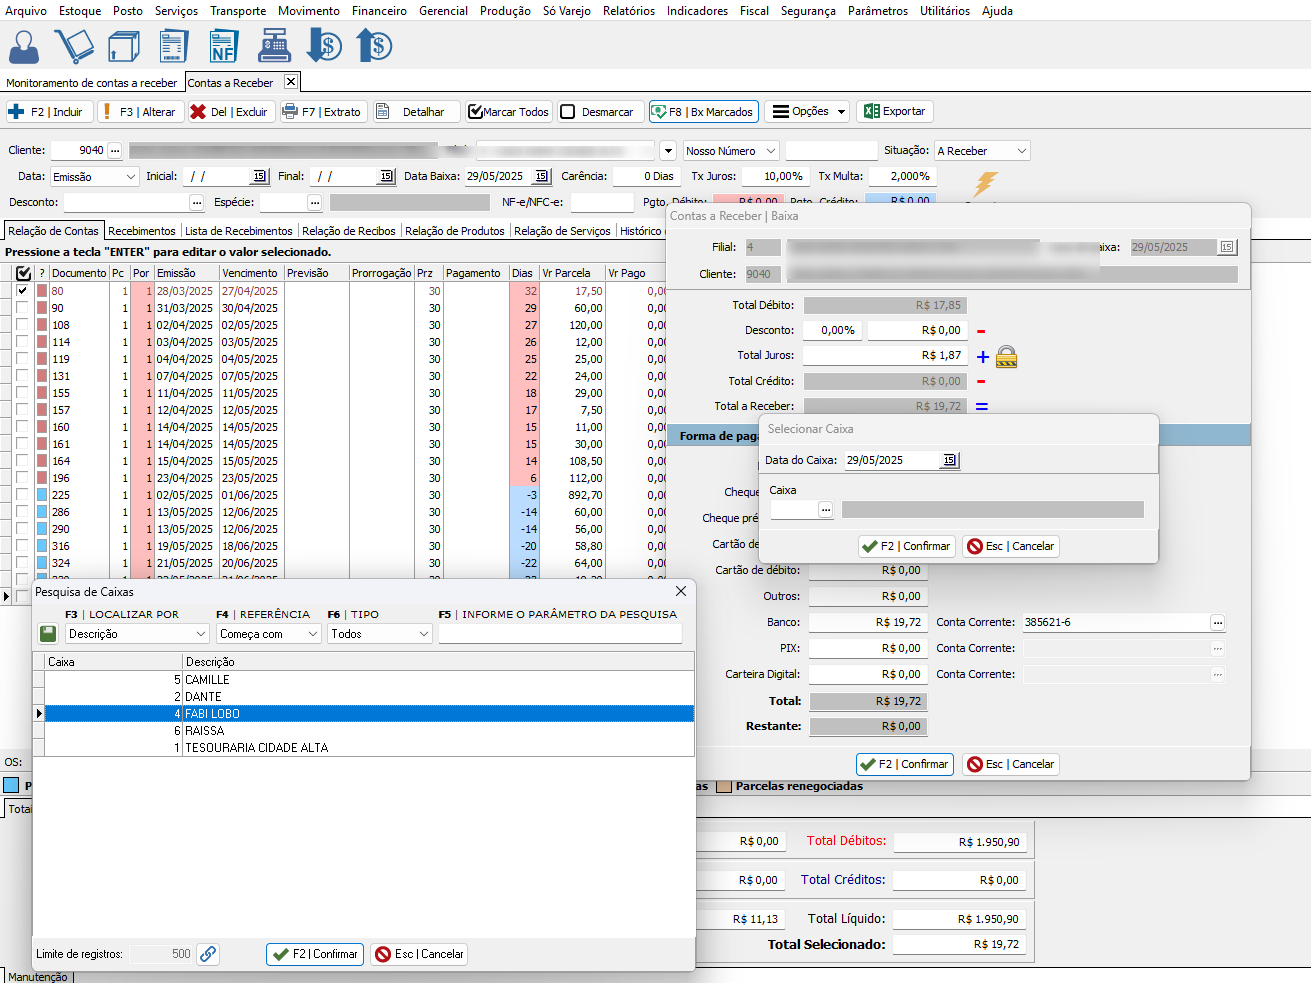Click the dollar down-arrow accounts icon
This screenshot has width=1311, height=983.
(x=324, y=47)
